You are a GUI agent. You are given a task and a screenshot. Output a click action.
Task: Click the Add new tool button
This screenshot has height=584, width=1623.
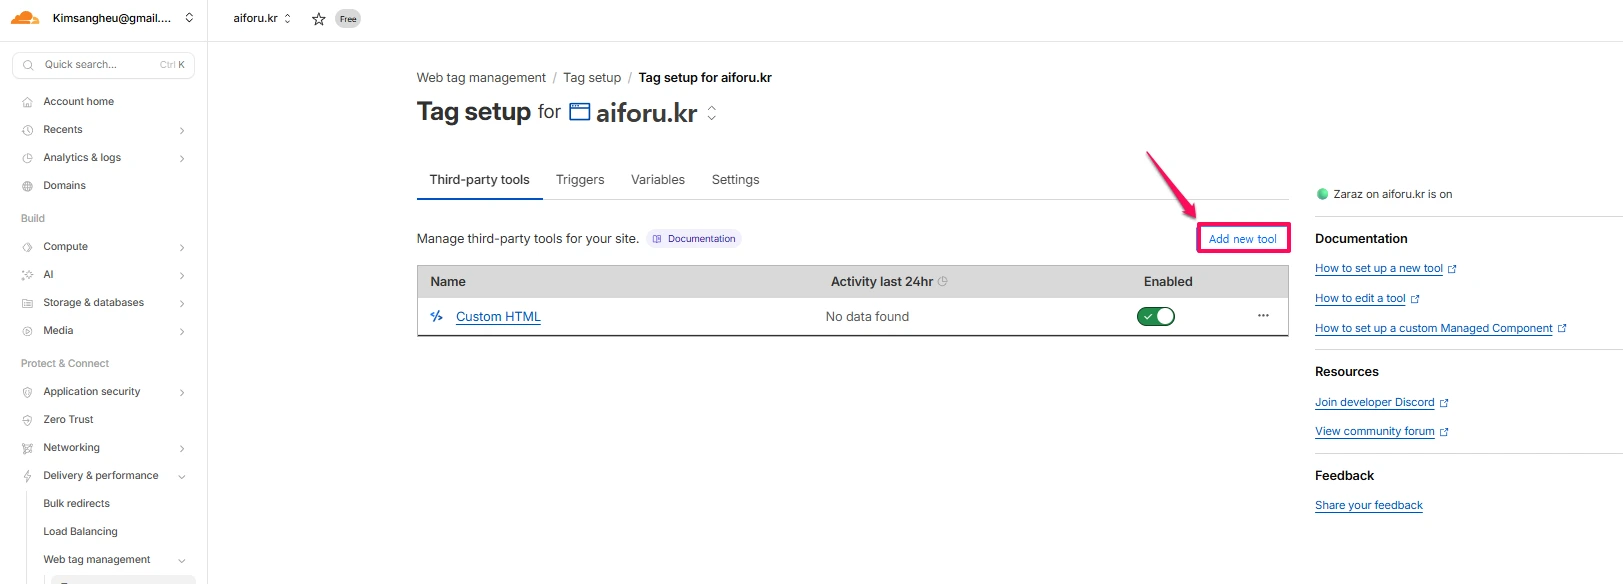point(1243,239)
